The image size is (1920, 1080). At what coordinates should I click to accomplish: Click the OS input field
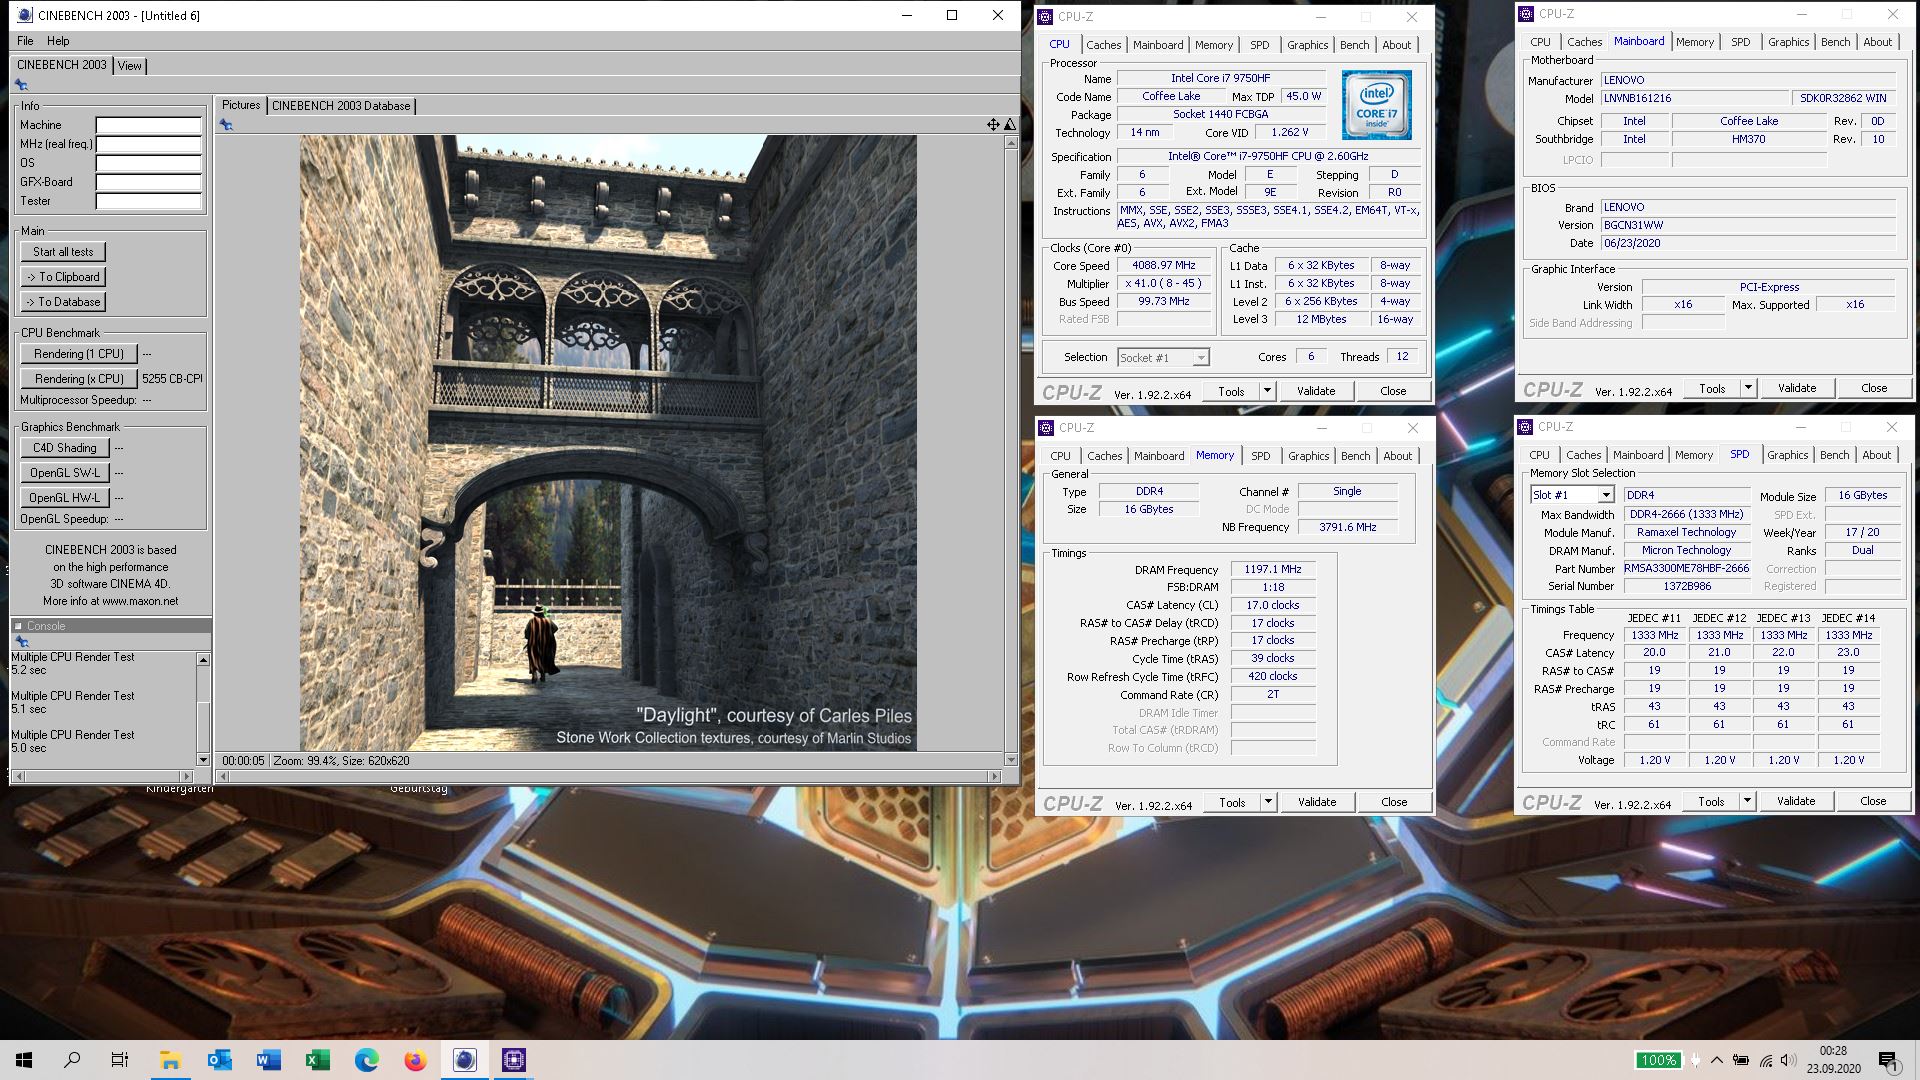coord(149,164)
